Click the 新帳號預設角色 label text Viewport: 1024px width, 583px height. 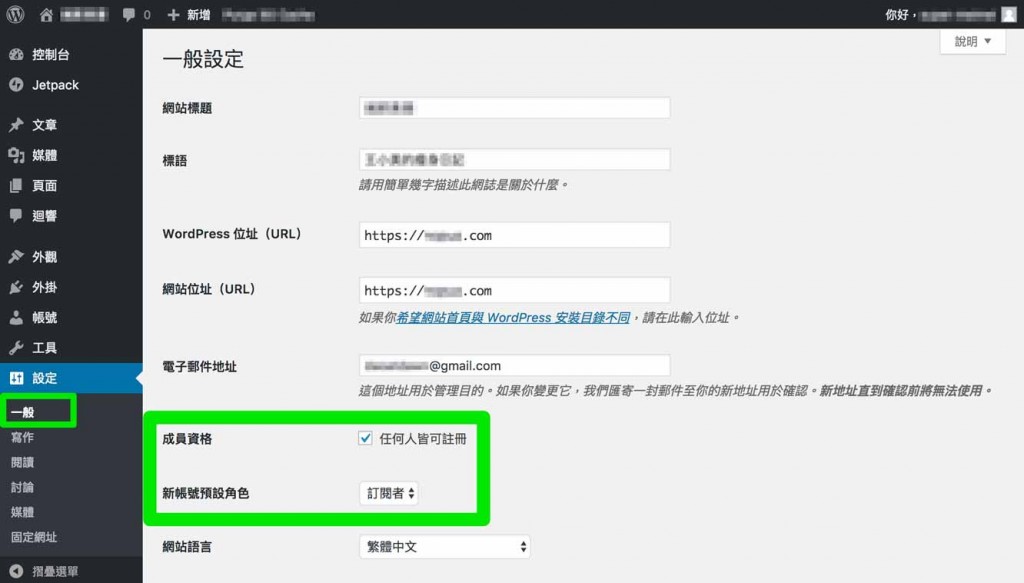point(206,494)
